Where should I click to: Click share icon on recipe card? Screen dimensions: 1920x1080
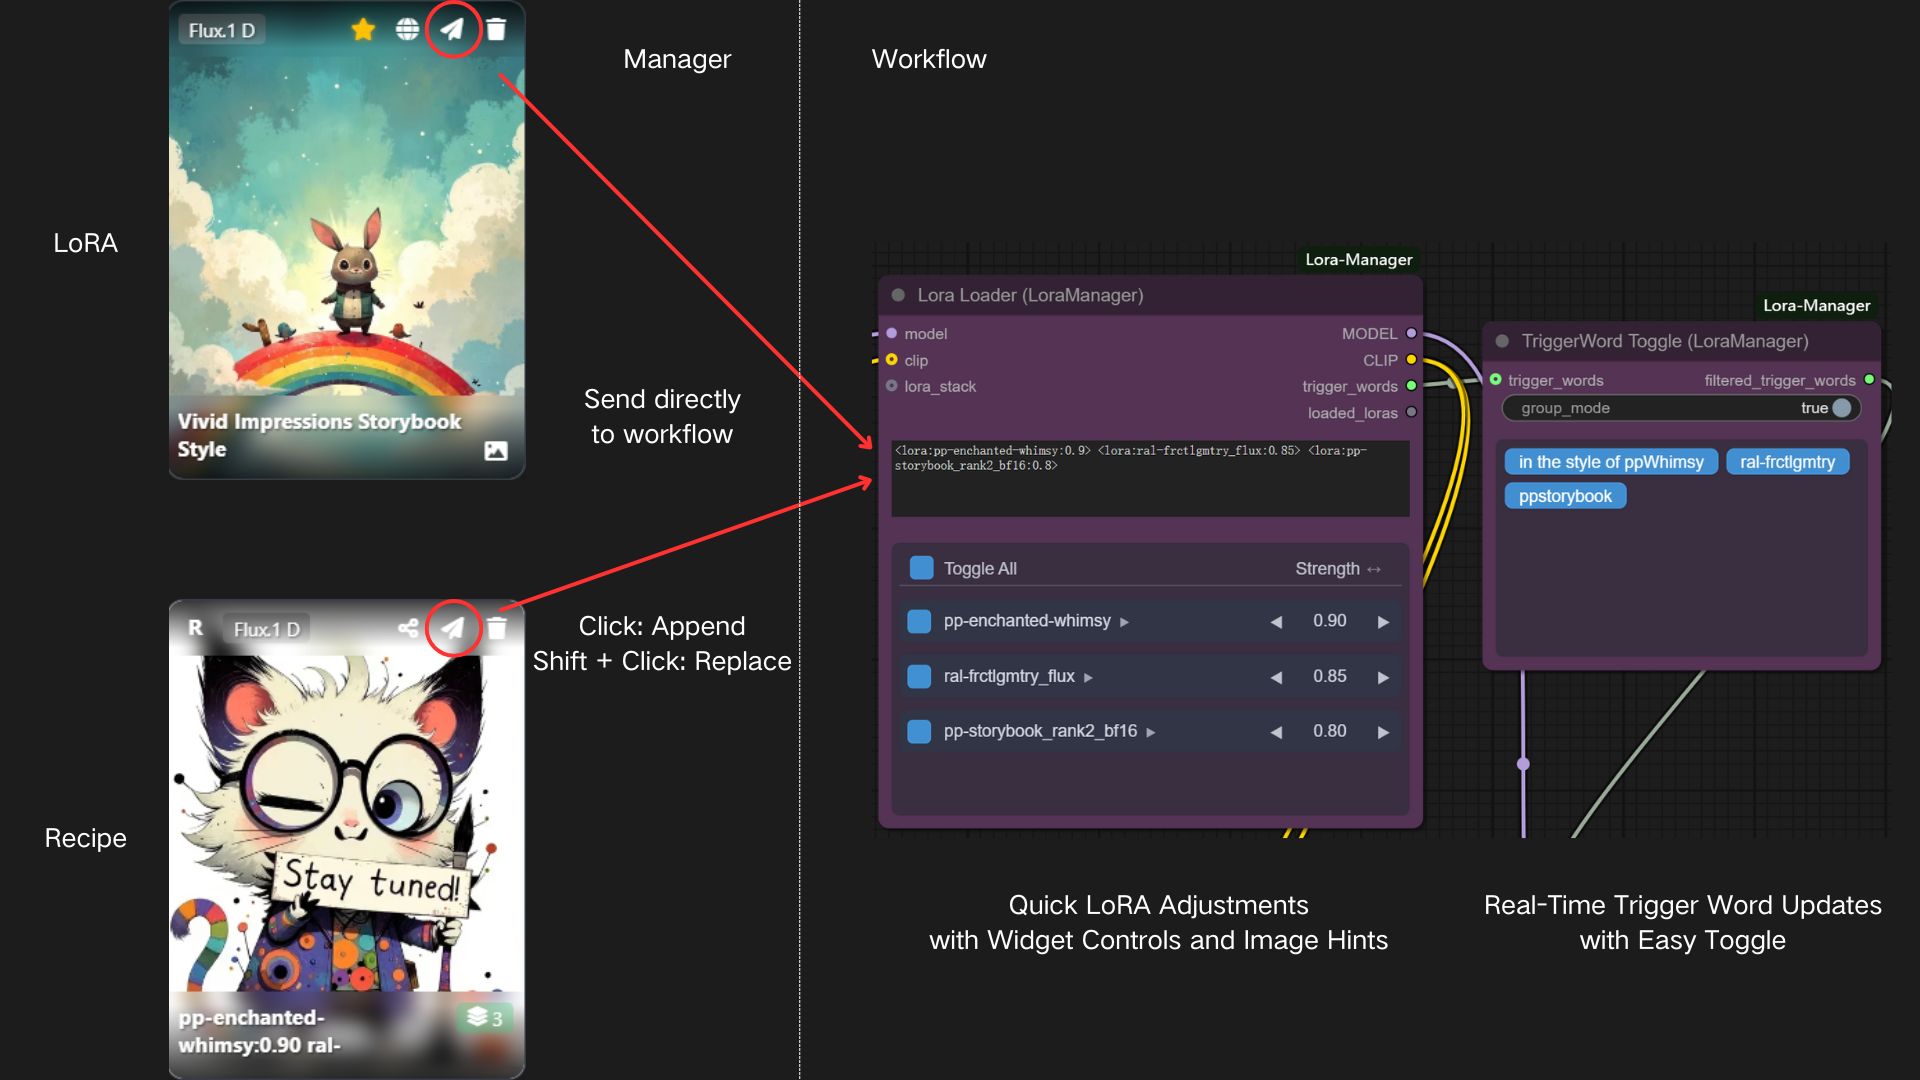pos(408,628)
